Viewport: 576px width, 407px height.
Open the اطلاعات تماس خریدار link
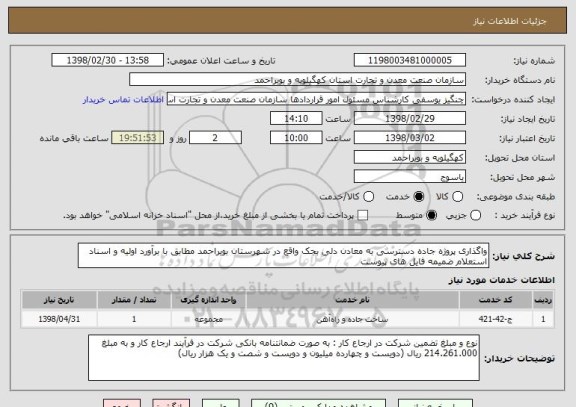tap(123, 100)
